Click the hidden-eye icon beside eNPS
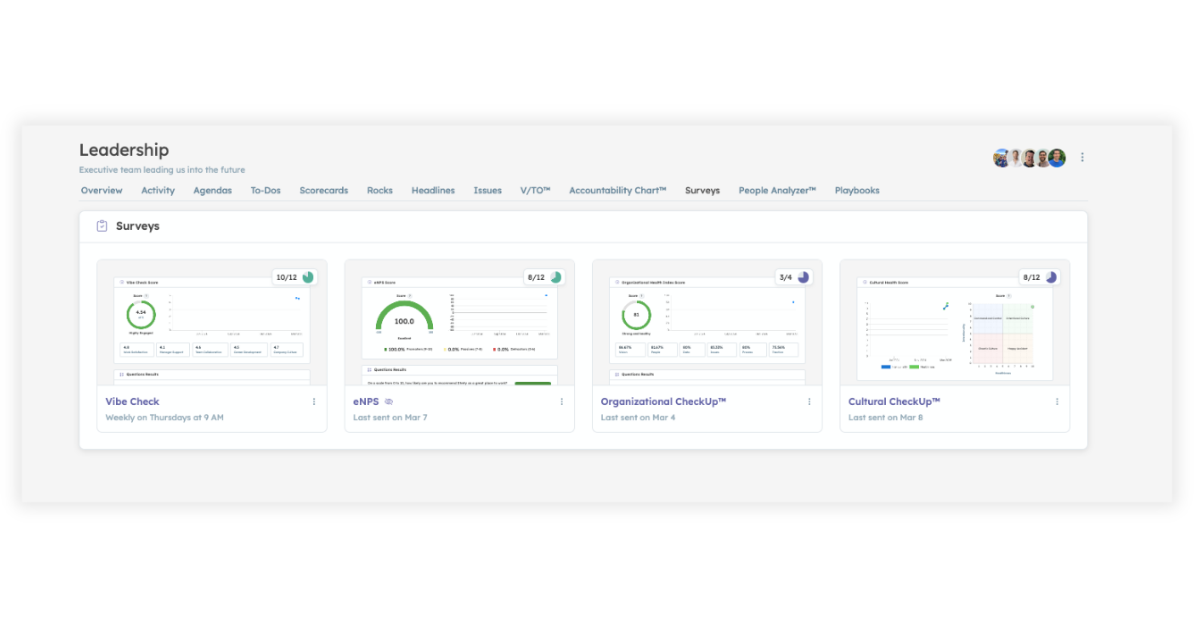Image resolution: width=1200 pixels, height=630 pixels. (x=389, y=402)
